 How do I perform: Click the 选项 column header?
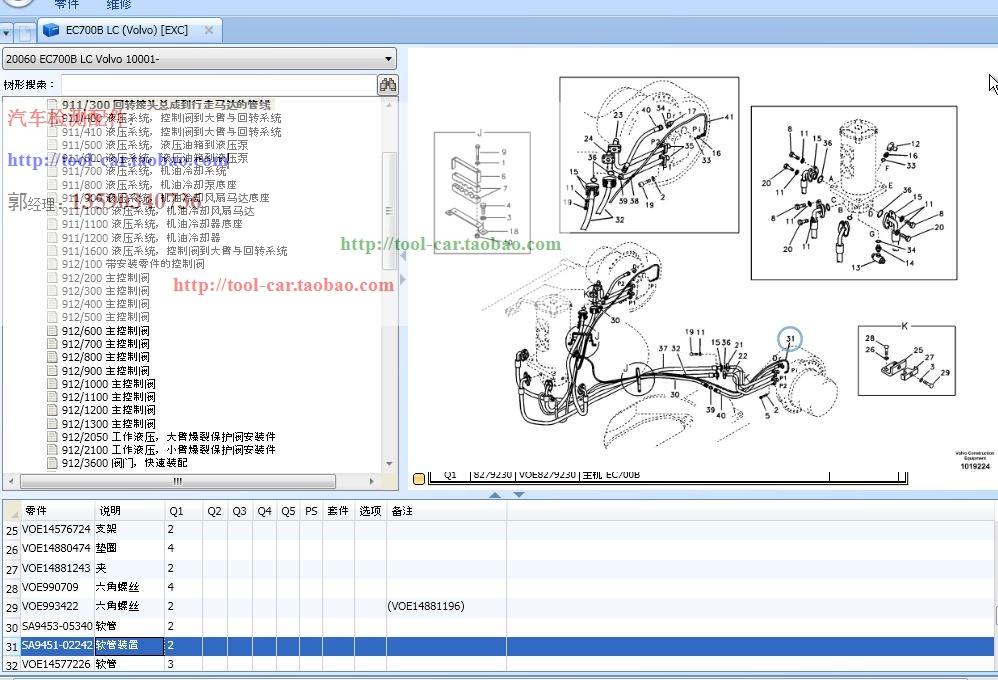[x=370, y=511]
